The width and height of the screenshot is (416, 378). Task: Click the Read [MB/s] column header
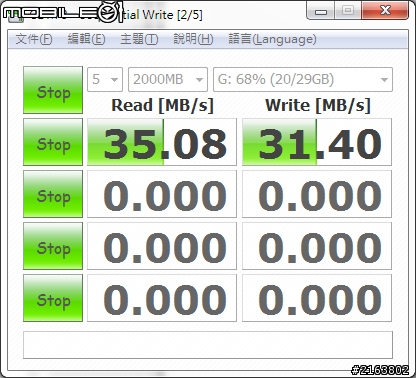point(162,105)
